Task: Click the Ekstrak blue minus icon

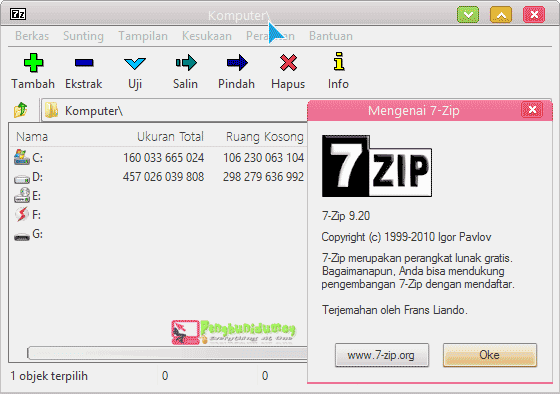Action: click(84, 63)
